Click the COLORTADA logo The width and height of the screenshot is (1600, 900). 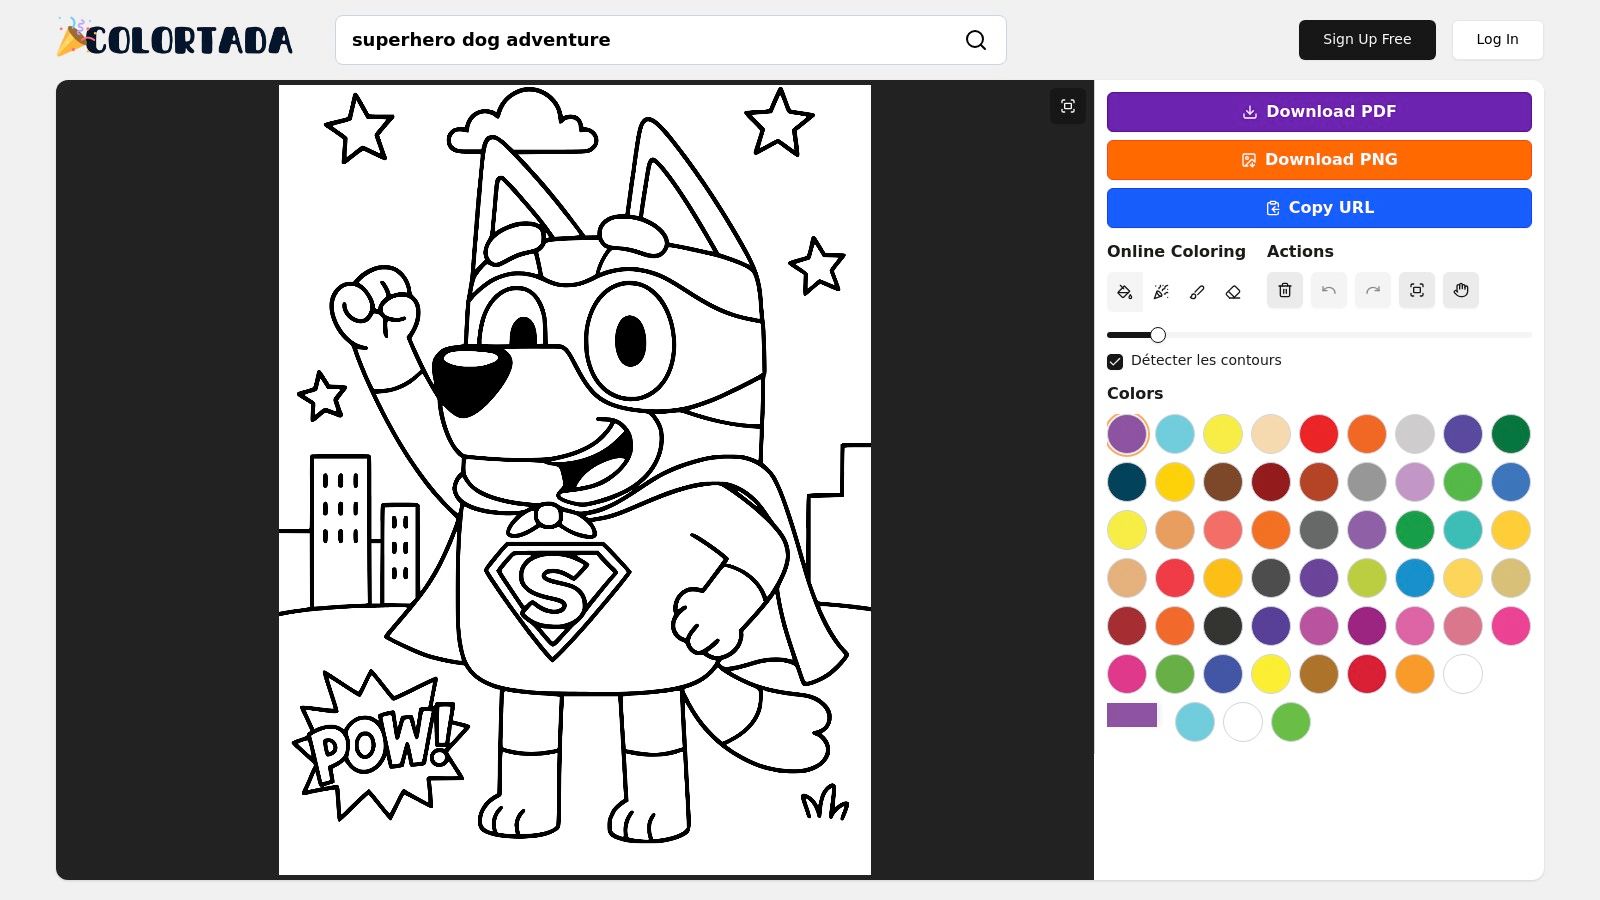pos(174,38)
